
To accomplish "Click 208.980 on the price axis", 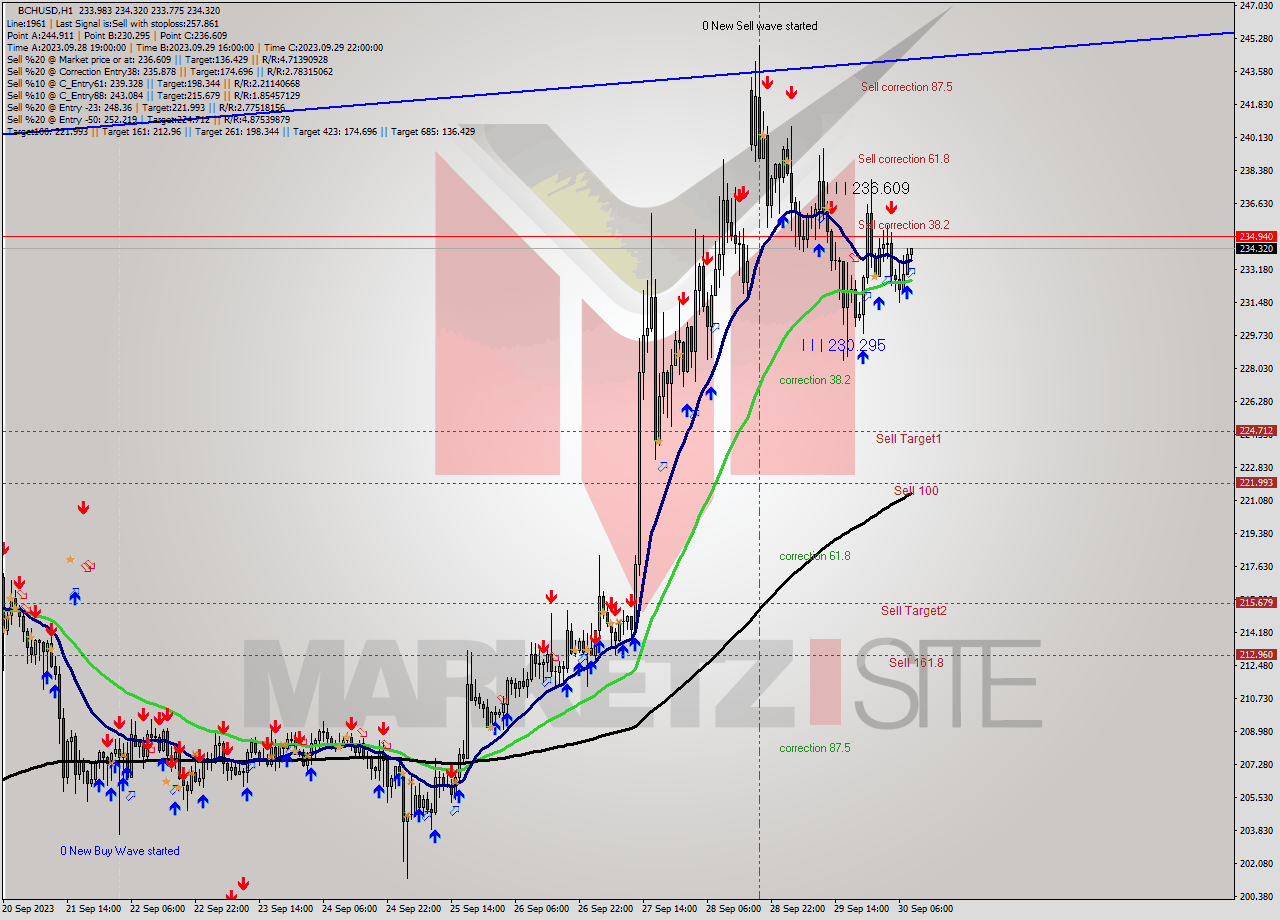I will point(1256,731).
